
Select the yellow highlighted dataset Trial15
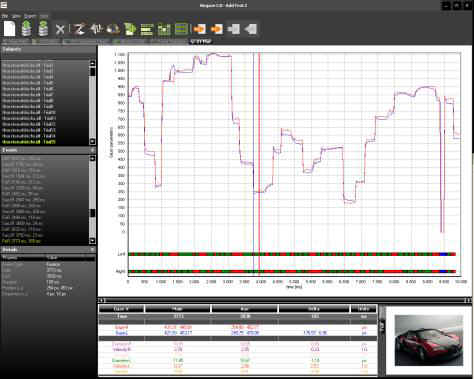pos(28,142)
